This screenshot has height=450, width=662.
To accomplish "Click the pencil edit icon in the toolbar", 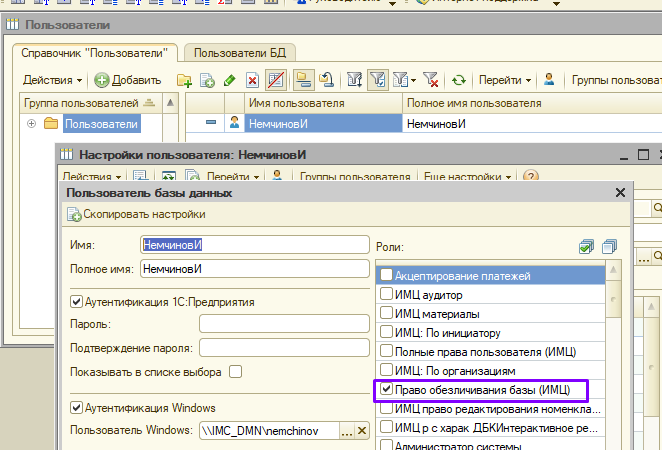I will pyautogui.click(x=230, y=79).
